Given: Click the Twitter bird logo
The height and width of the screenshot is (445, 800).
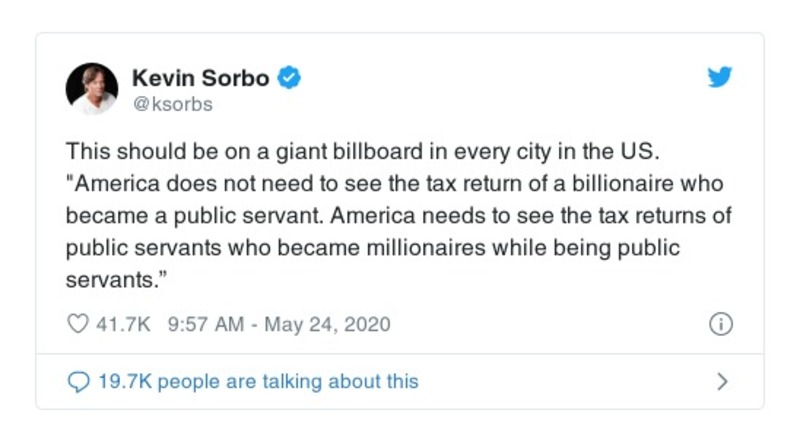Looking at the screenshot, I should 719,78.
